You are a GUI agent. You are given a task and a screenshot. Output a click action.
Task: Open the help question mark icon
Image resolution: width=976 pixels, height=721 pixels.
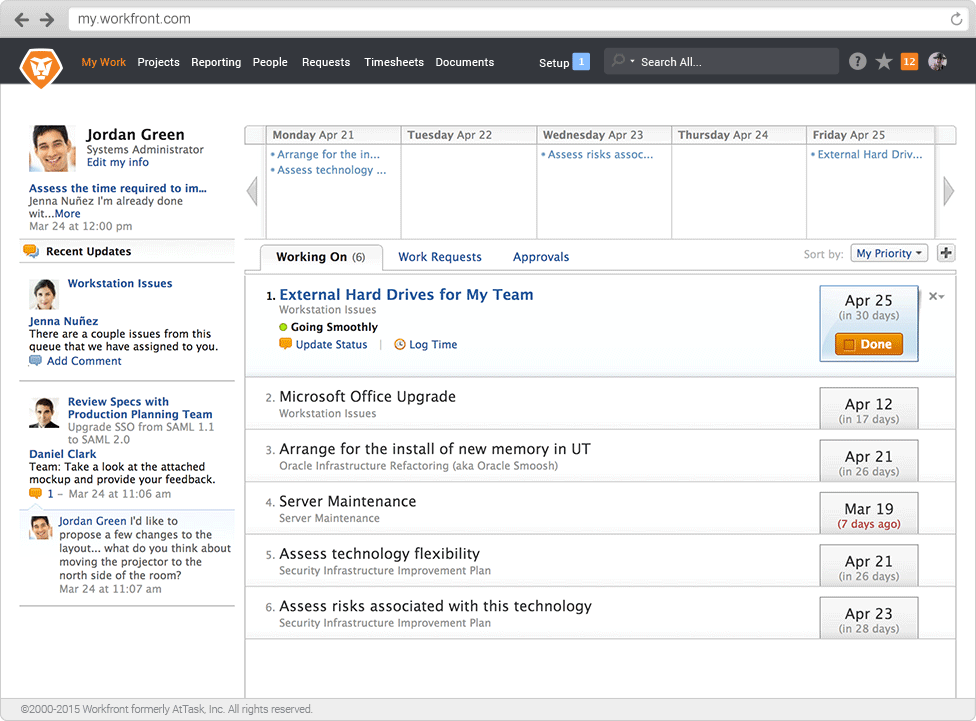click(857, 62)
